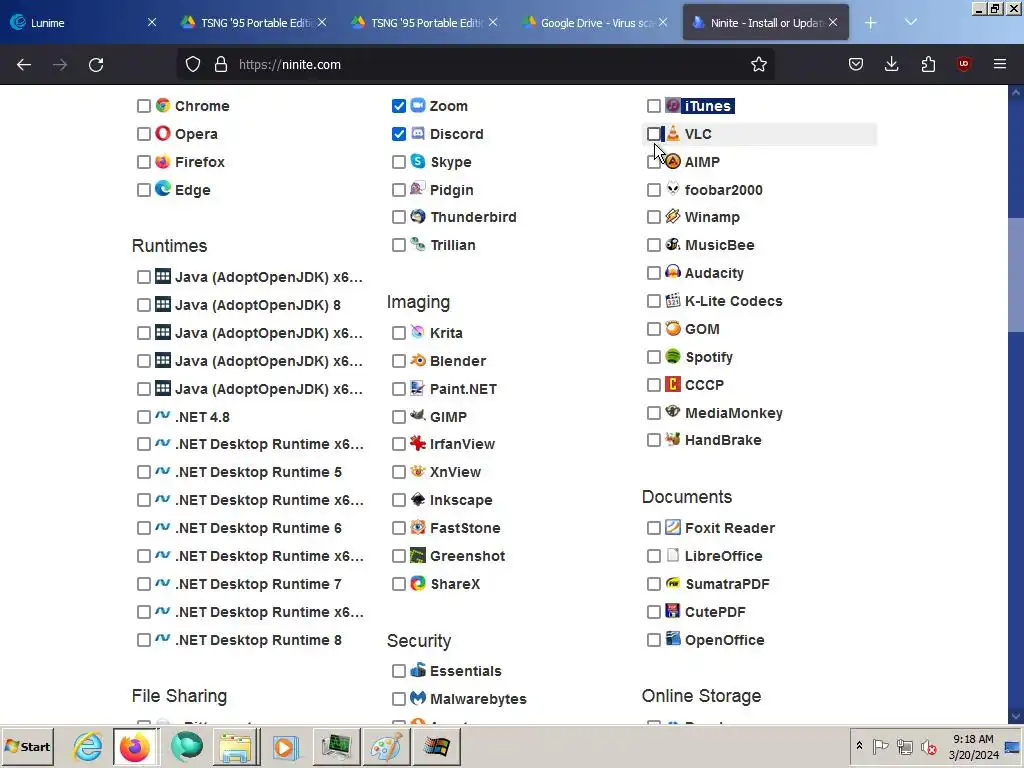Open Firefox application hamburger menu

point(999,64)
